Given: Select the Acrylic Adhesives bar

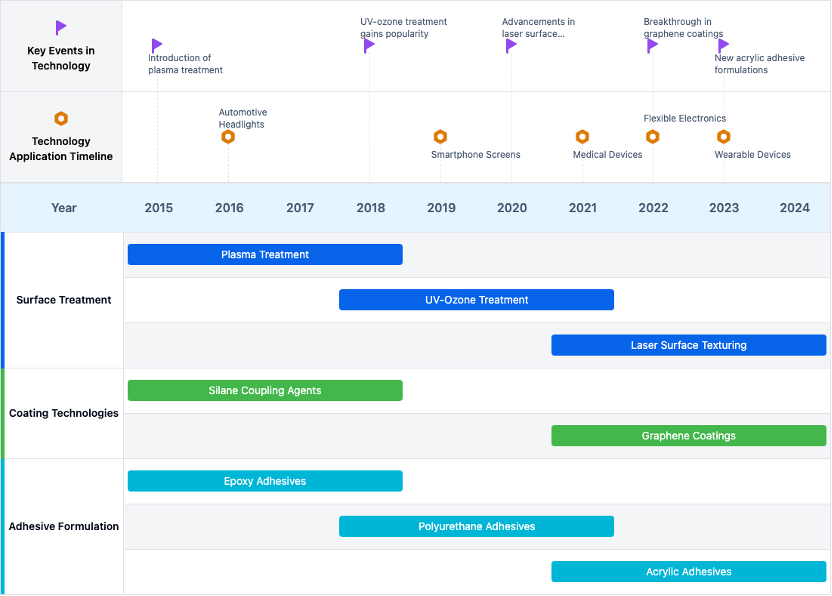Looking at the screenshot, I should tap(688, 572).
